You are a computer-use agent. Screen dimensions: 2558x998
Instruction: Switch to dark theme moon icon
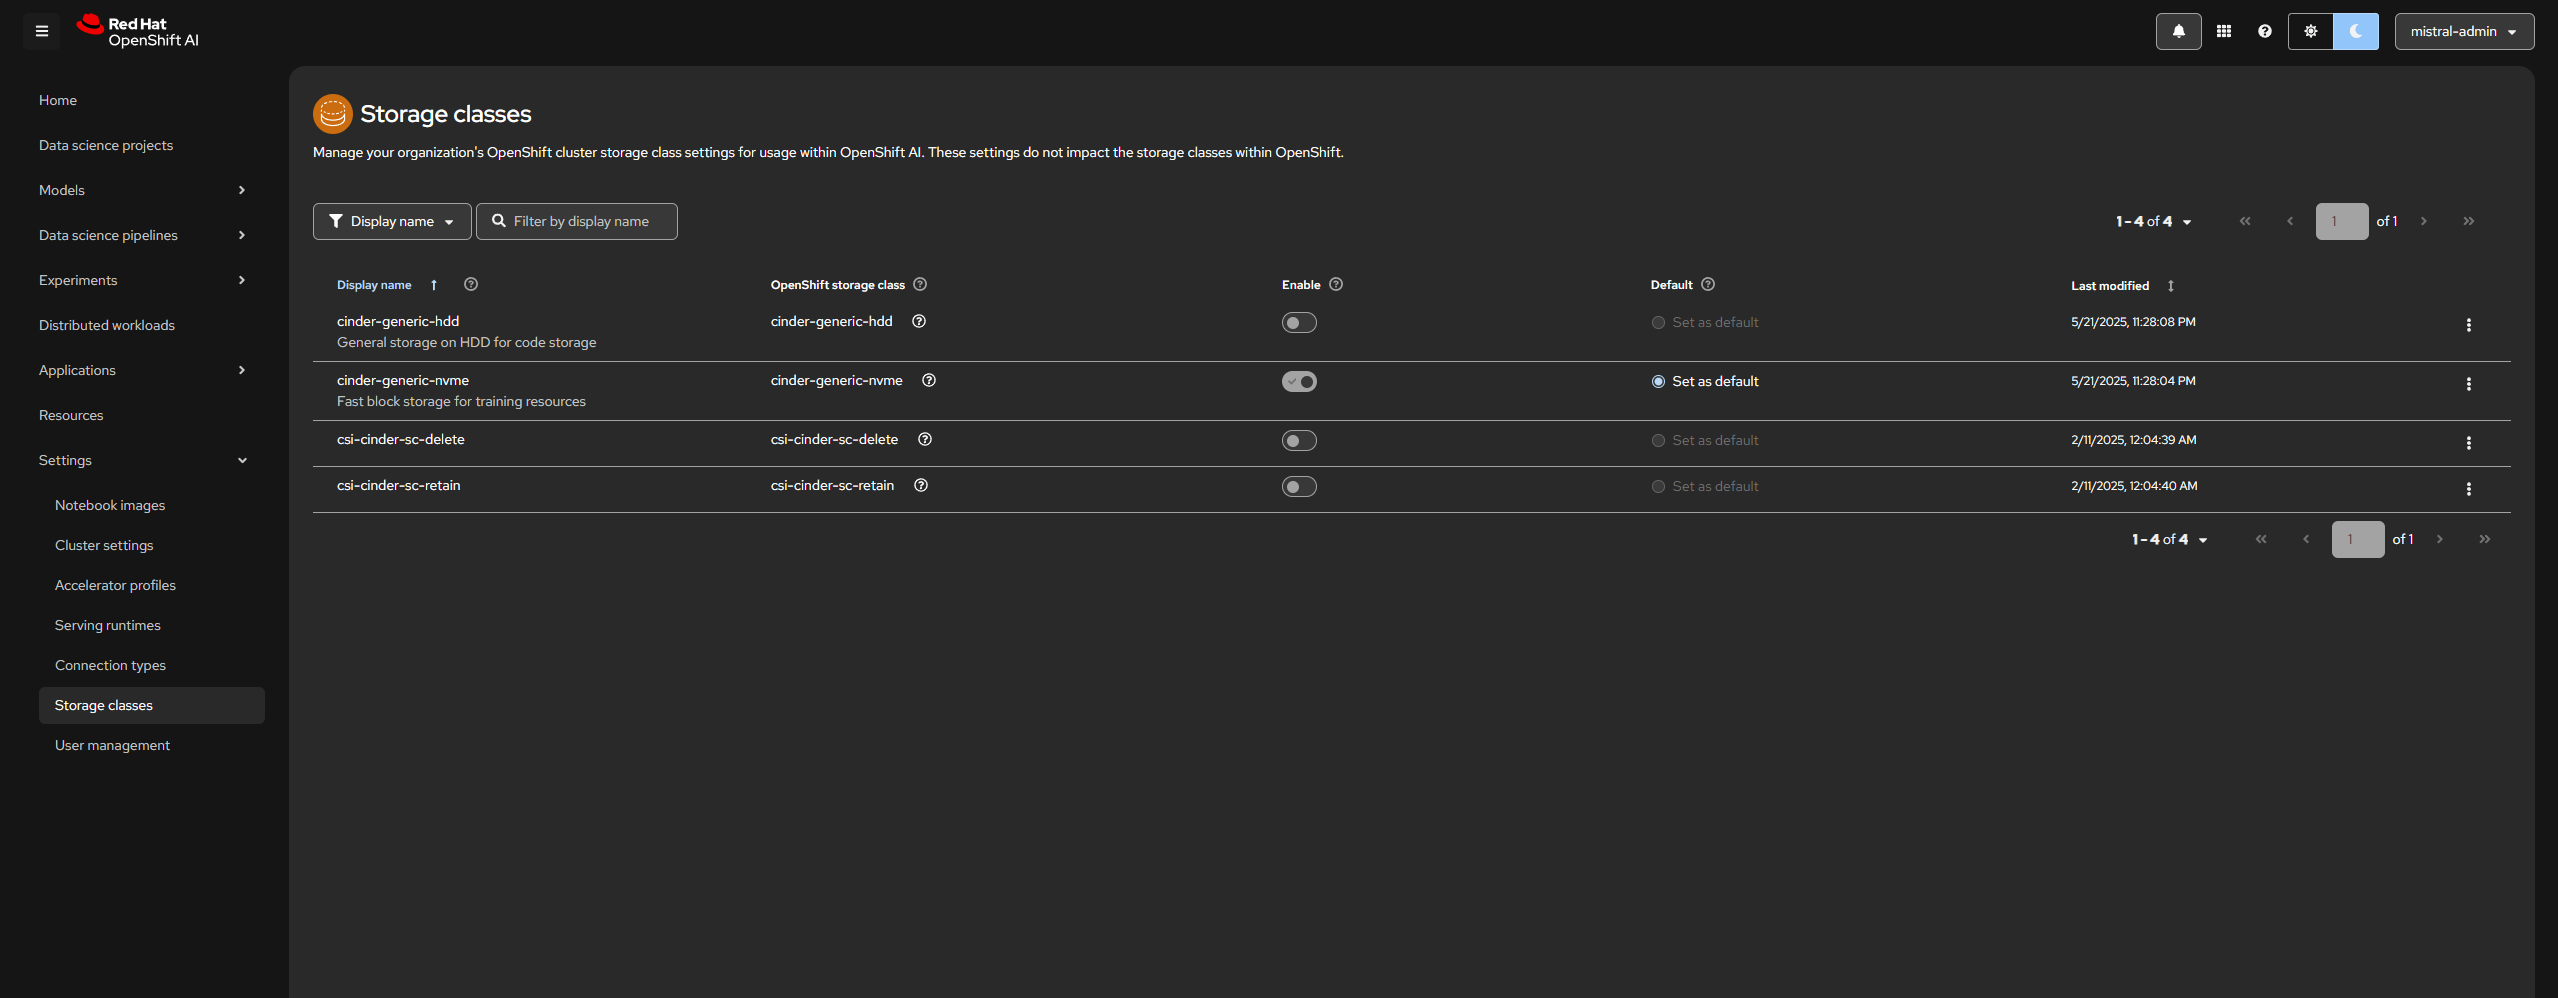pyautogui.click(x=2356, y=31)
